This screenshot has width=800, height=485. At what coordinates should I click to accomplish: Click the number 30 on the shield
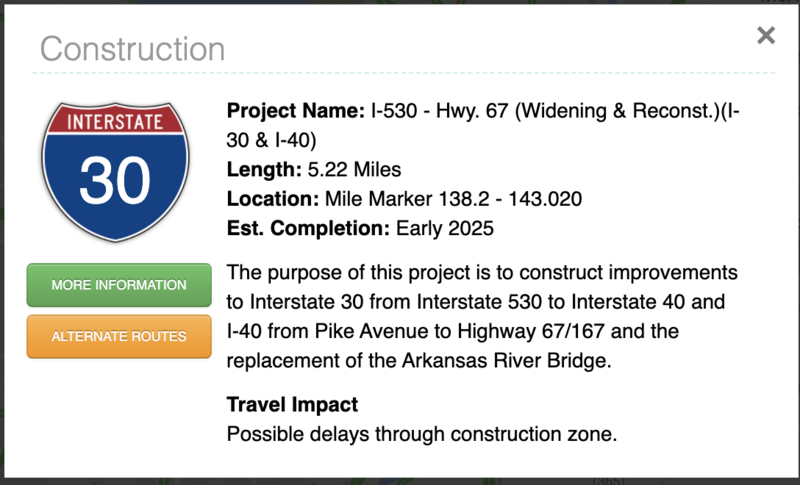115,180
